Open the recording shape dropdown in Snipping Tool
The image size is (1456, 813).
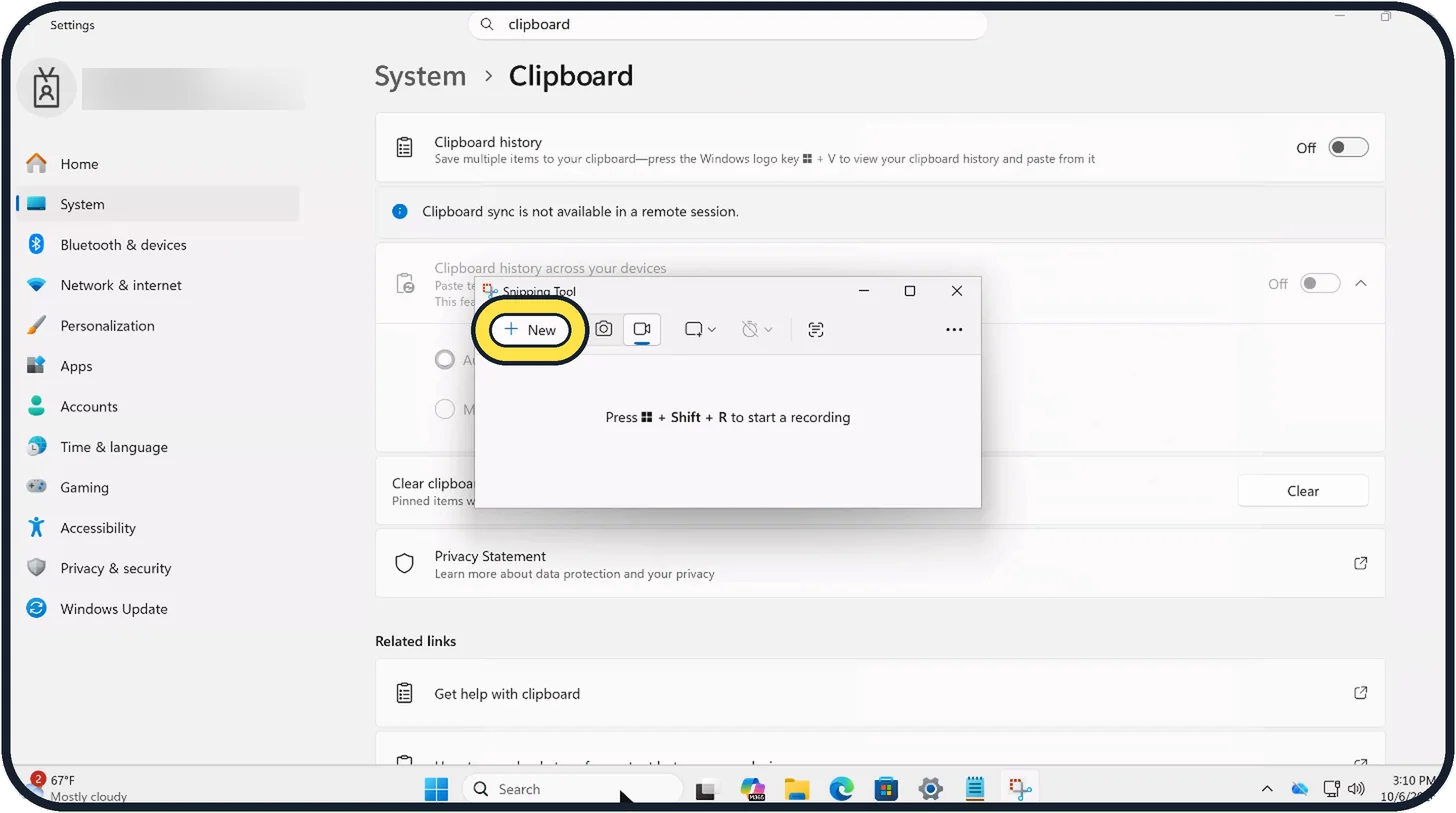700,329
